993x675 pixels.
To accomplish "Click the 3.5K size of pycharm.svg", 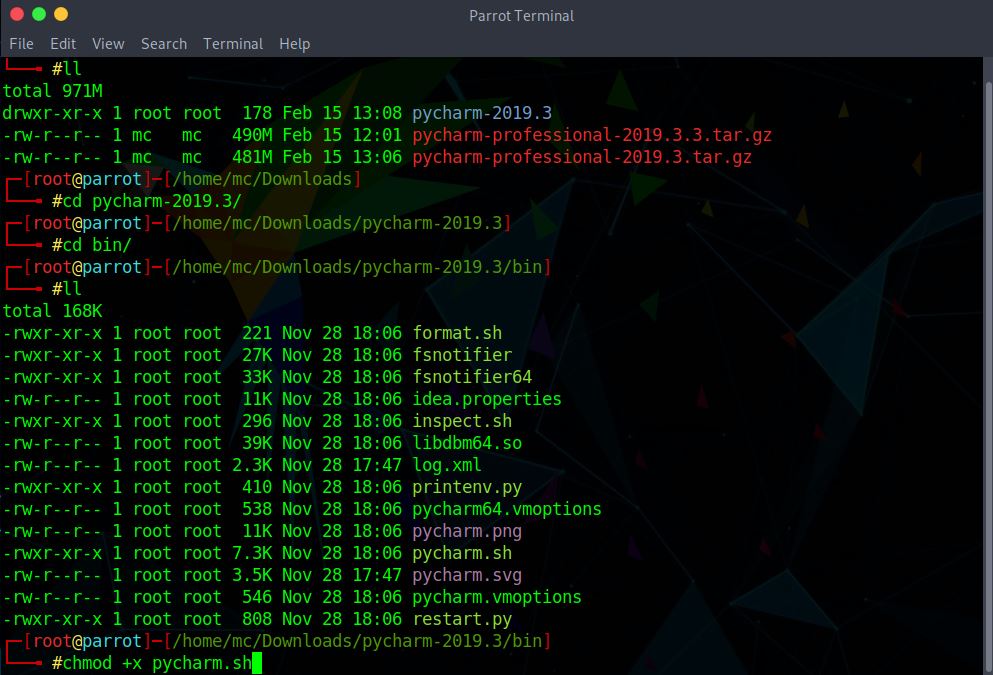I will [252, 575].
